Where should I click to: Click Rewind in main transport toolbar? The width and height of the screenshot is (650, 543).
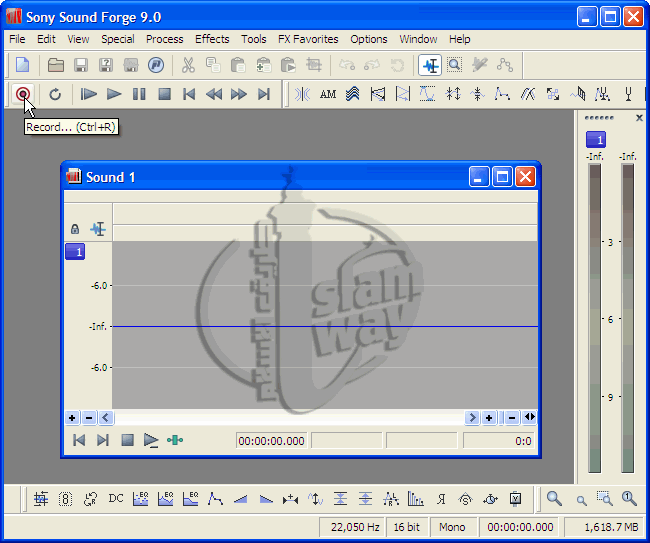click(214, 94)
